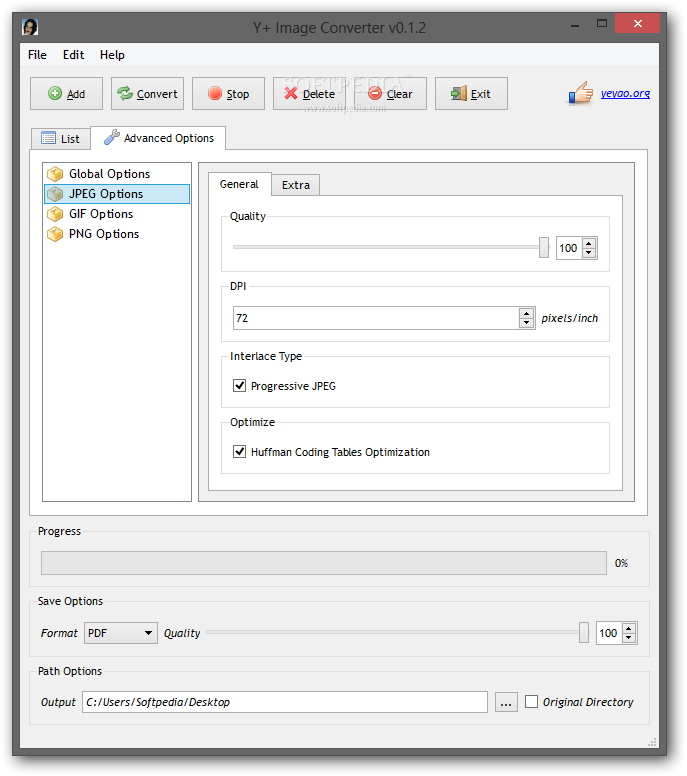Open the Help menu

pyautogui.click(x=112, y=55)
